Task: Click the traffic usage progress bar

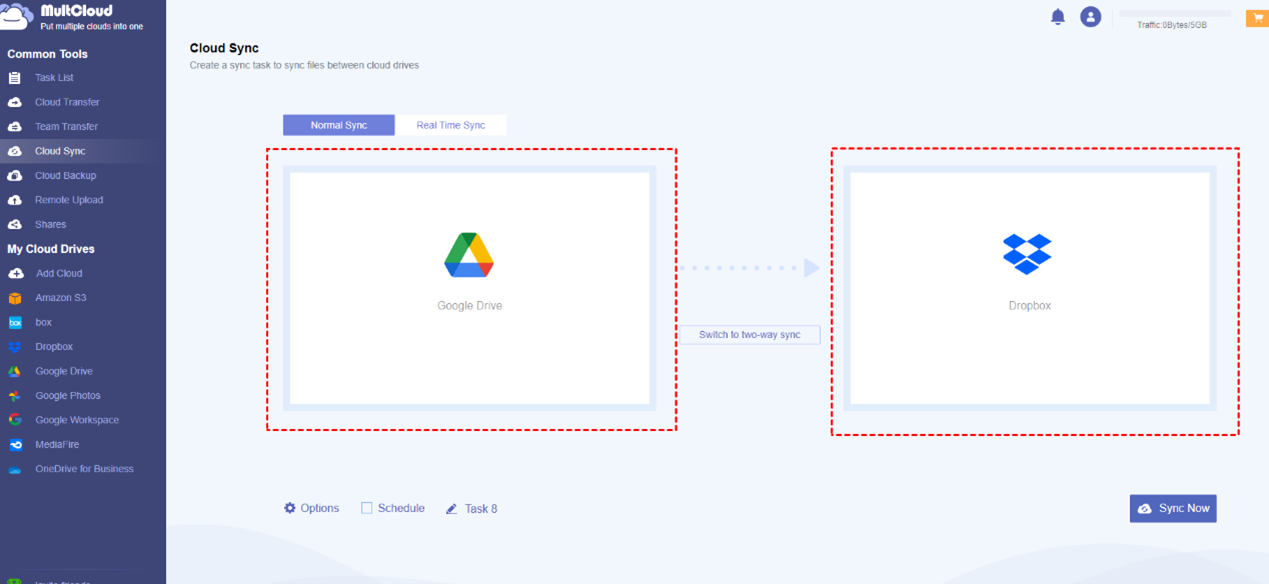Action: 1175,13
